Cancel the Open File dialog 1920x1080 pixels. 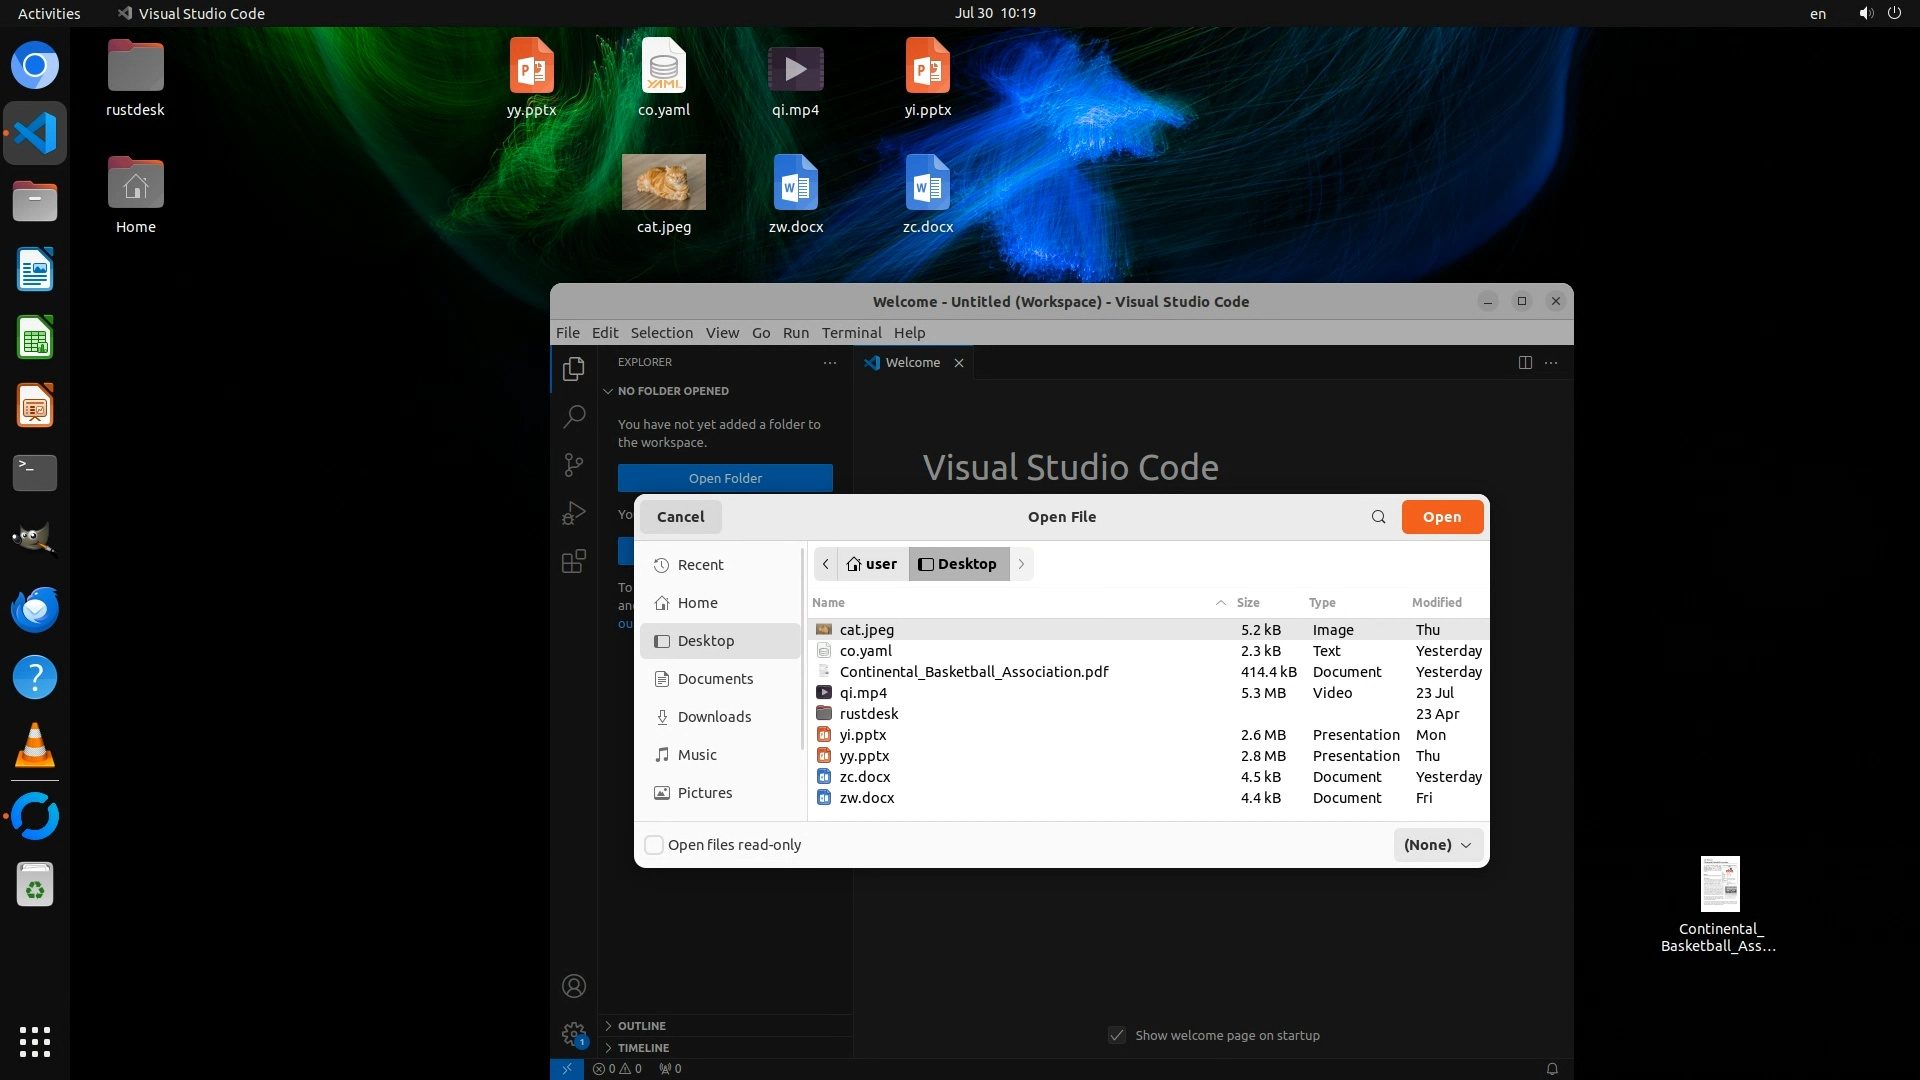click(x=680, y=517)
